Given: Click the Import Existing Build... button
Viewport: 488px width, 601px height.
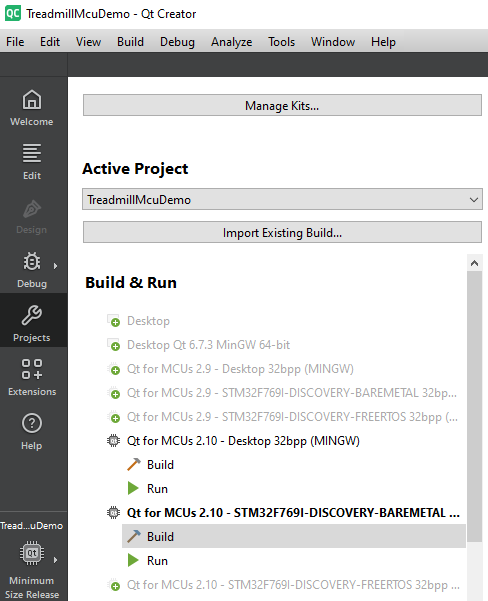Looking at the screenshot, I should 282,232.
